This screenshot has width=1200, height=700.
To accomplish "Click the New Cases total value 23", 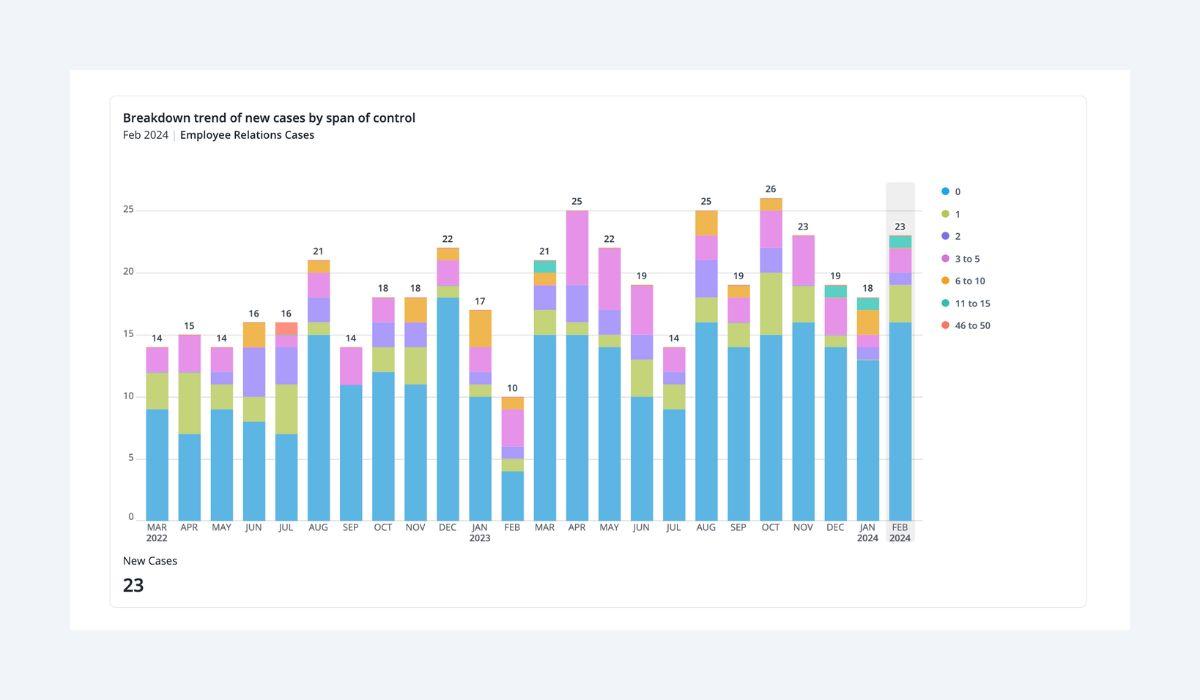I will point(133,586).
